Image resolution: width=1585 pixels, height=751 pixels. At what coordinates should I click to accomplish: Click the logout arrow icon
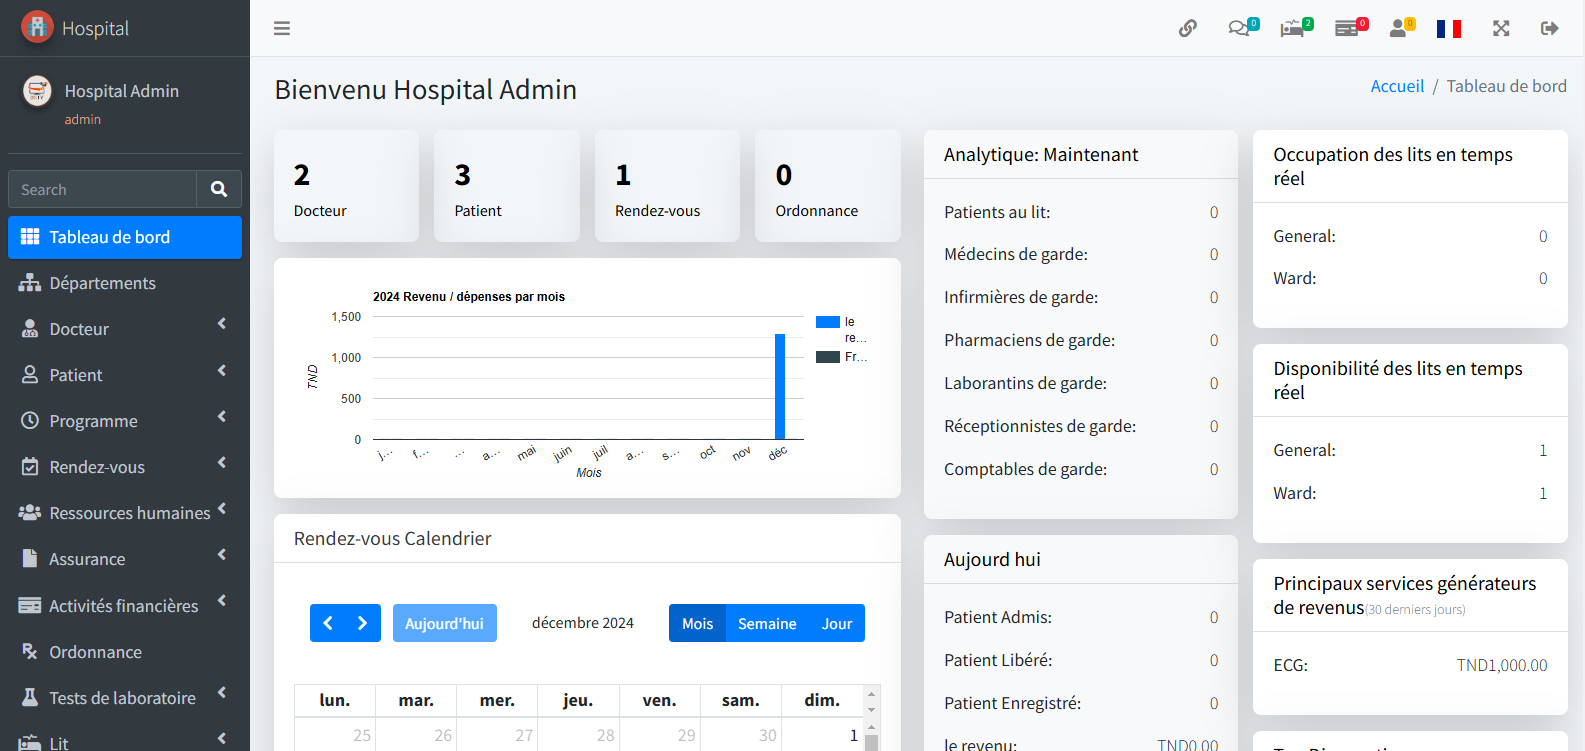tap(1550, 28)
